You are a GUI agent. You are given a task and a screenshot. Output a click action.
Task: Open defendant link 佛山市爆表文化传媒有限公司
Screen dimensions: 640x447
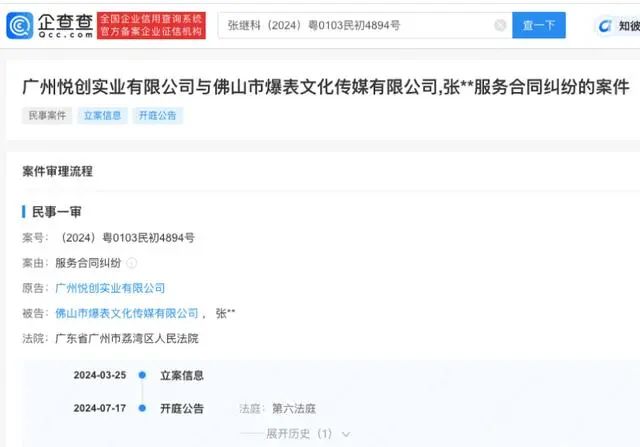[x=127, y=314]
